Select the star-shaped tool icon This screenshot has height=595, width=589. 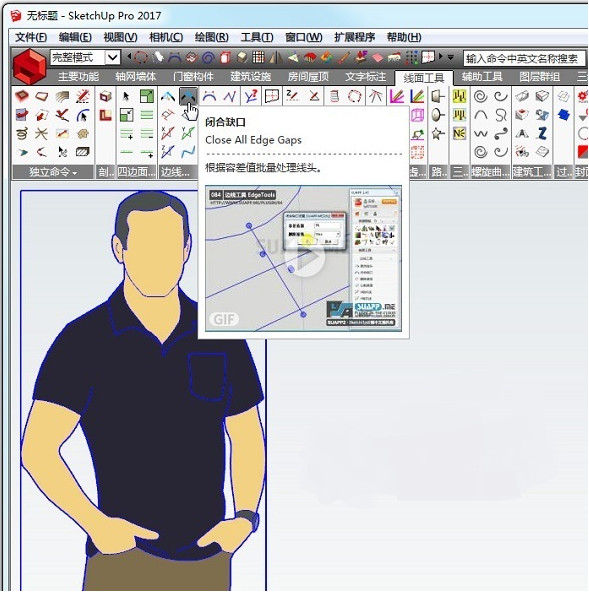coord(438,133)
